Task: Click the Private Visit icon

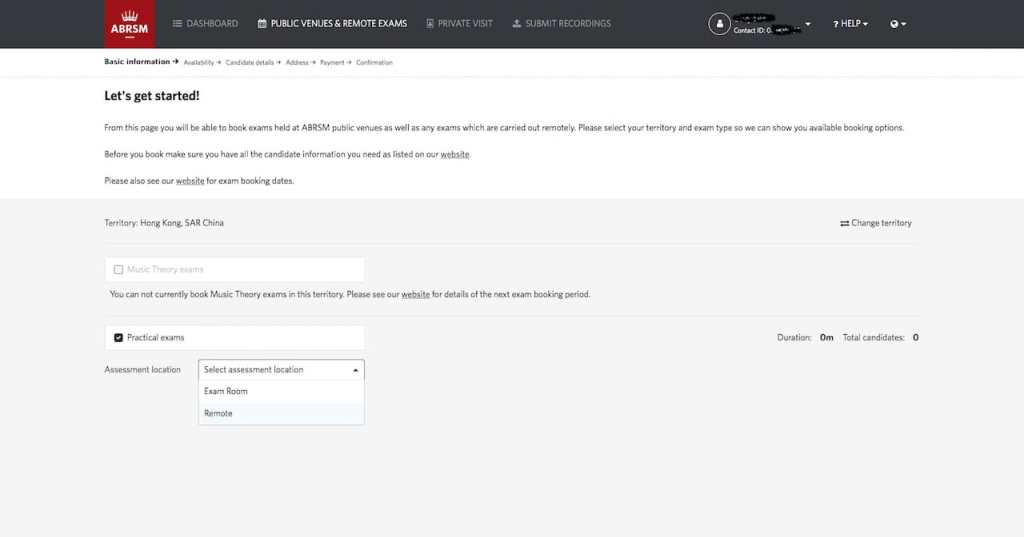Action: coord(430,23)
